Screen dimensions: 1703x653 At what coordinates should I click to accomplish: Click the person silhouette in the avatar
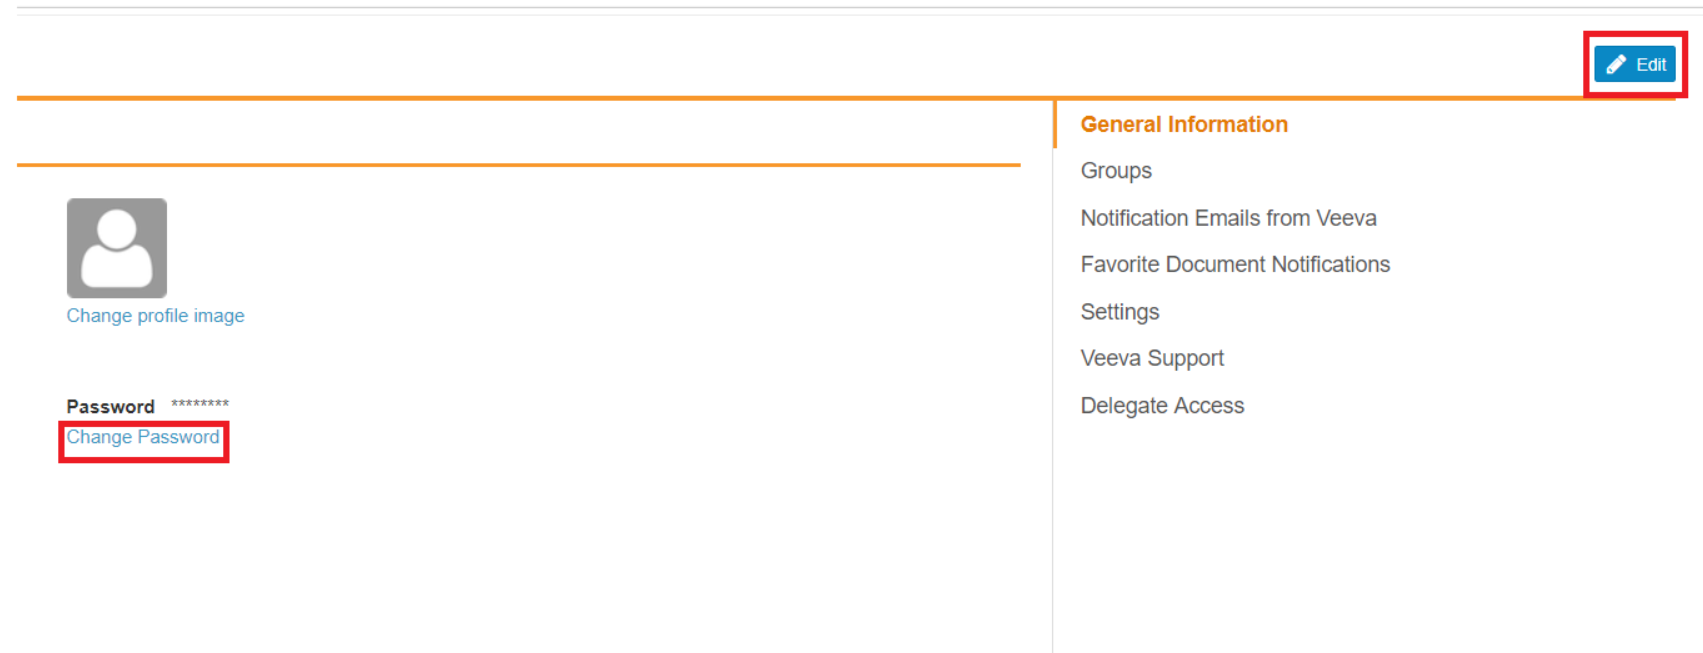click(x=117, y=250)
